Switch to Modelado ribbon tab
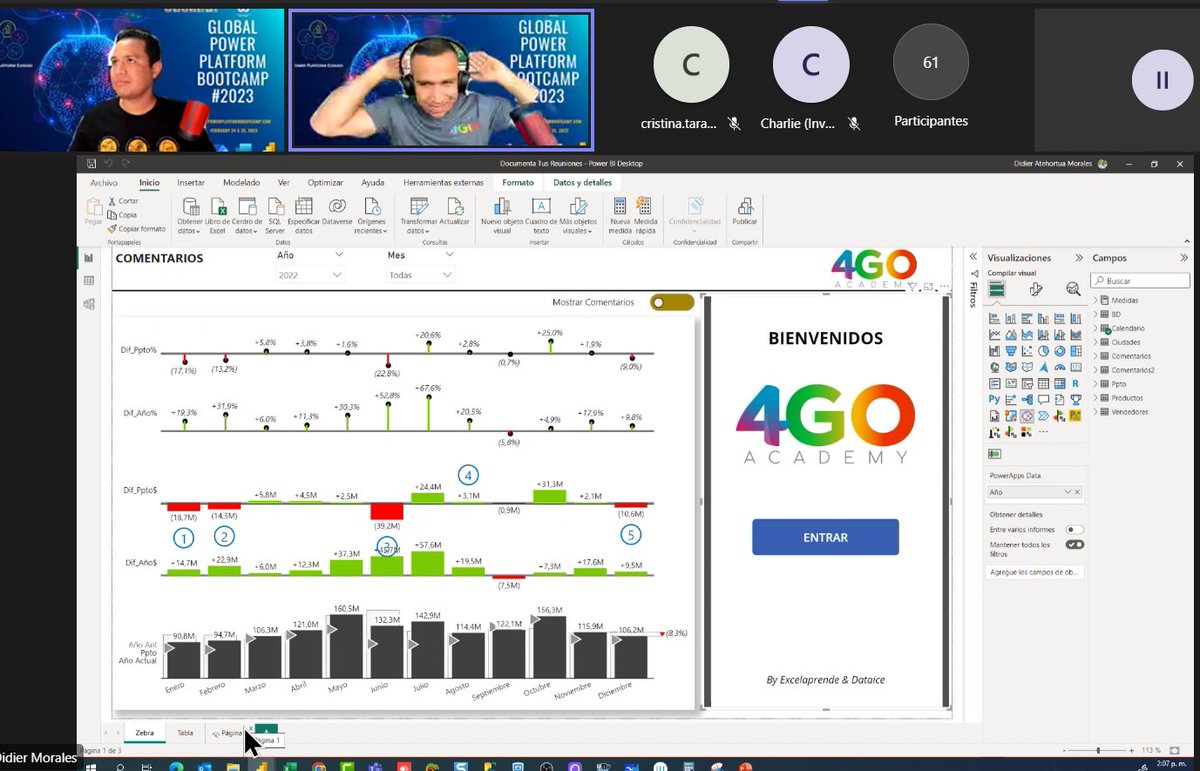 tap(241, 183)
